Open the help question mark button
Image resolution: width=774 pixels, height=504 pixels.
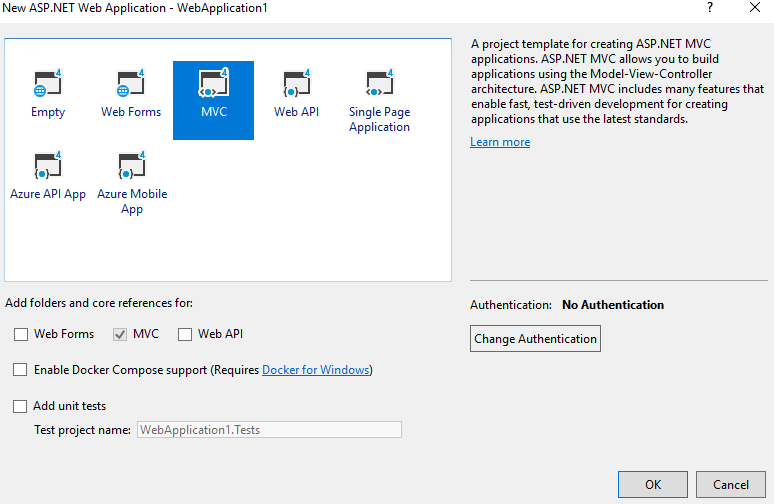710,7
